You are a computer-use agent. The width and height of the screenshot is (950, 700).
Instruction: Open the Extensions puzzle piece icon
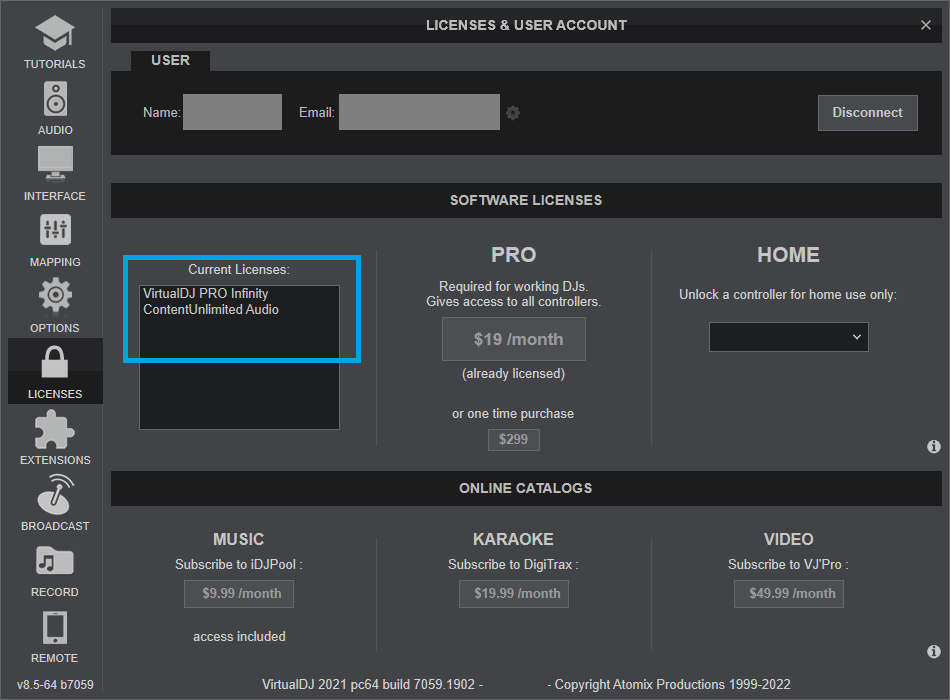point(55,429)
